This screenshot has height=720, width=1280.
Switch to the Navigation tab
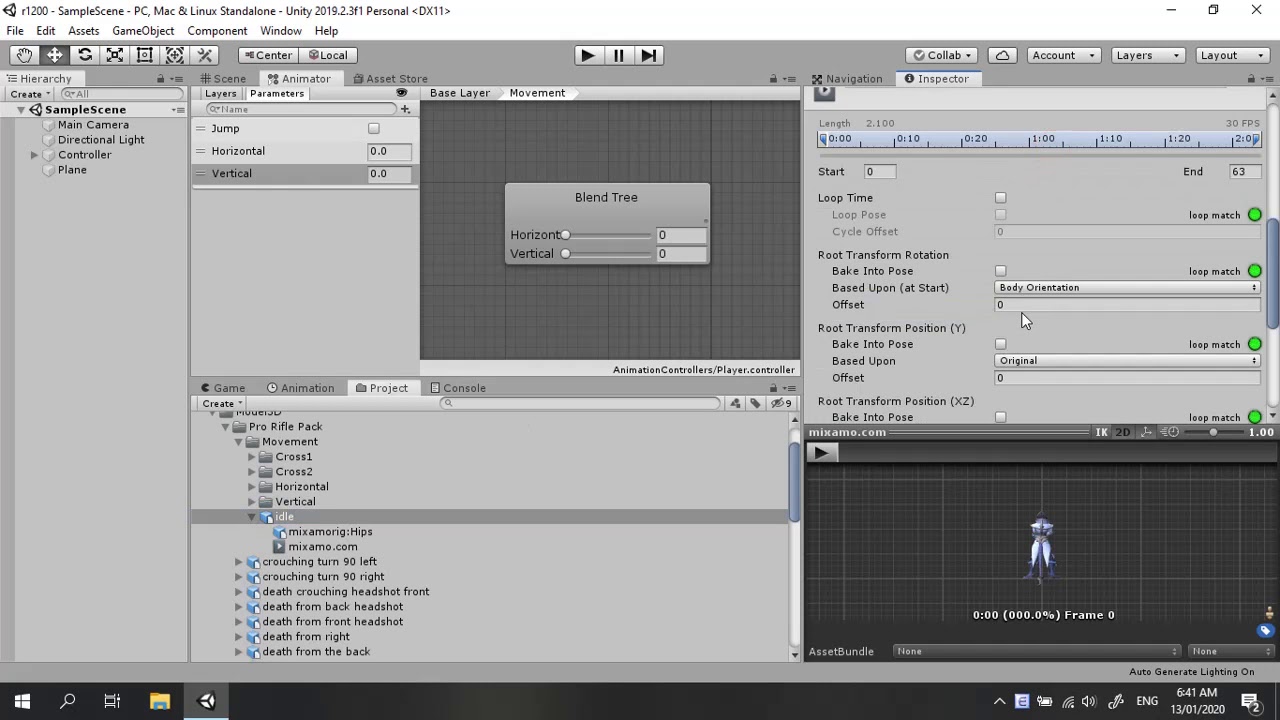[x=847, y=79]
